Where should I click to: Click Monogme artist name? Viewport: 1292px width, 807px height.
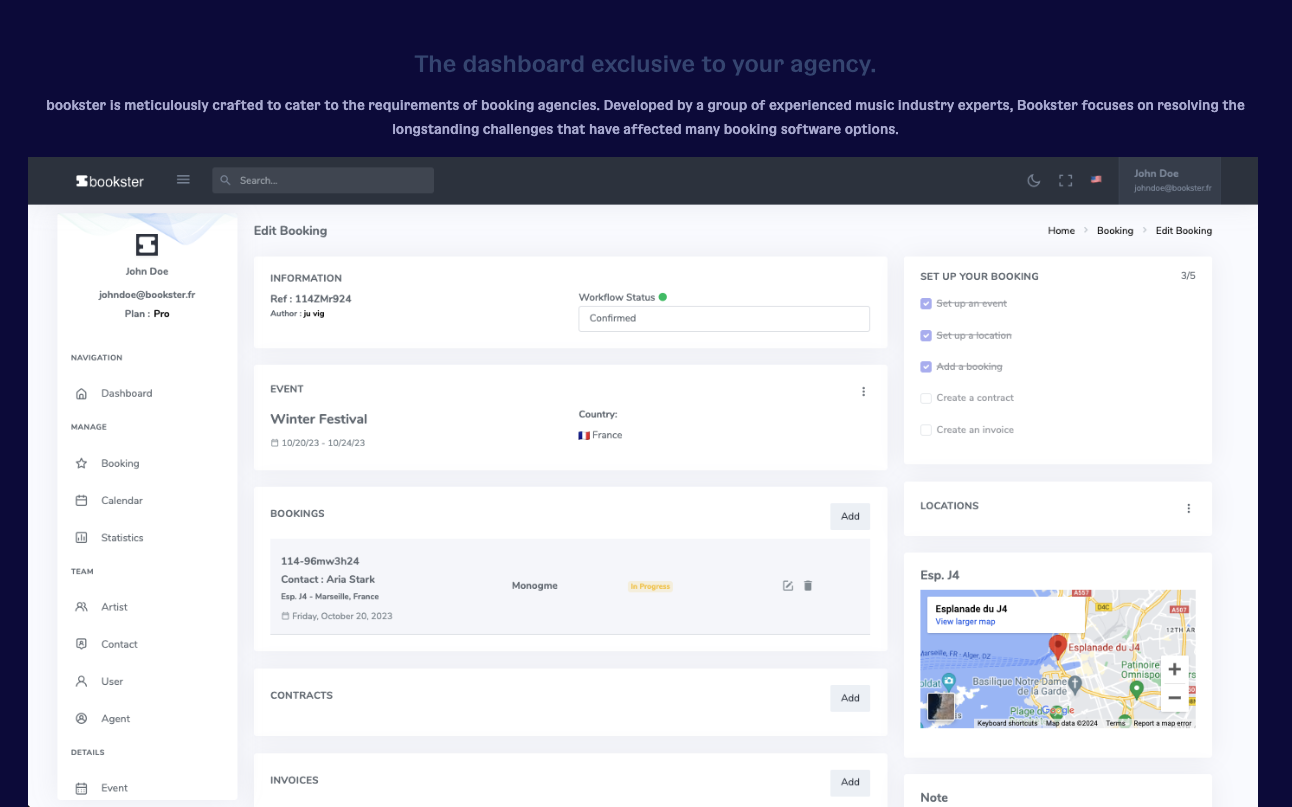pos(535,586)
